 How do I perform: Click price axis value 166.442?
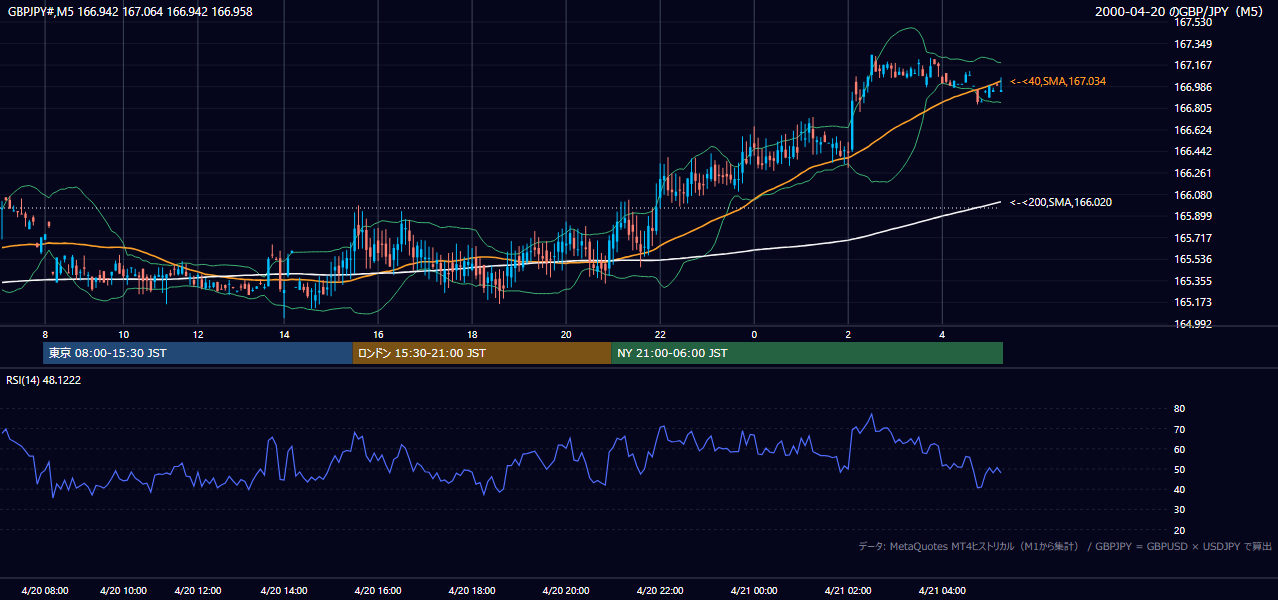coord(1192,152)
